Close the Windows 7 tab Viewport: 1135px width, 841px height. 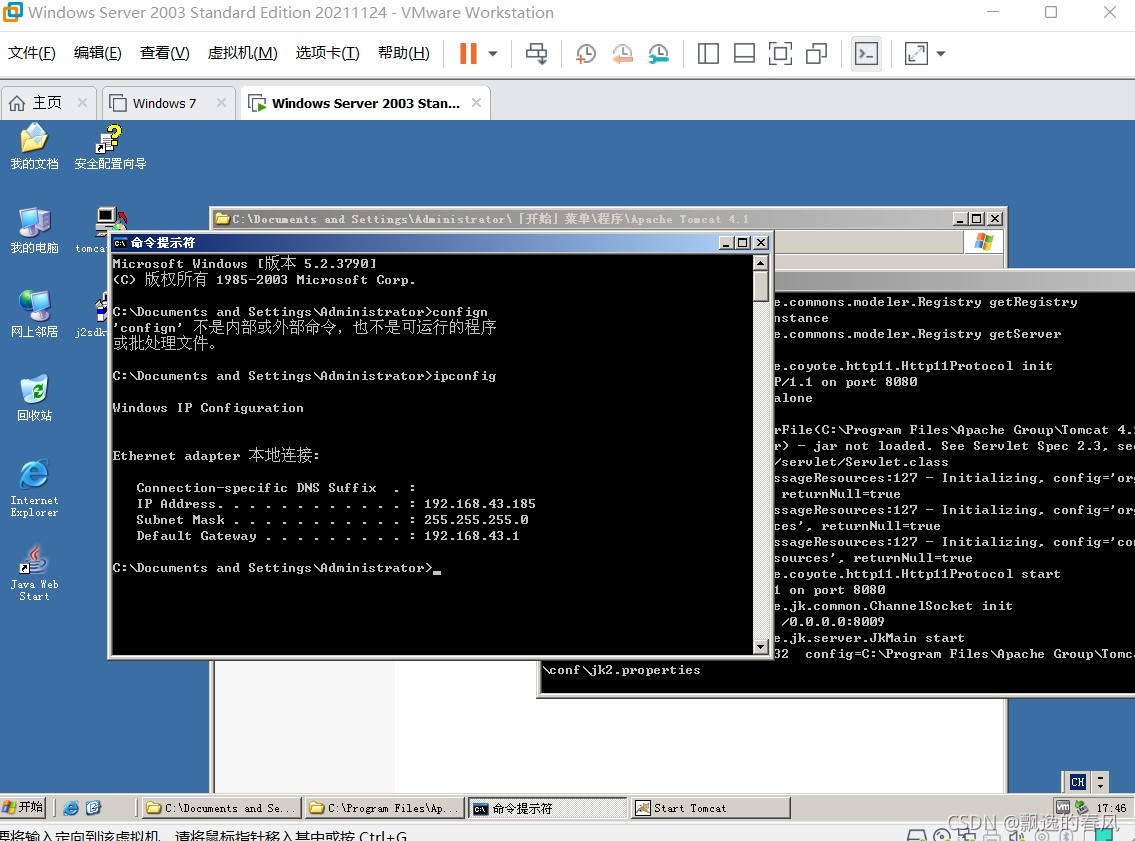(221, 103)
